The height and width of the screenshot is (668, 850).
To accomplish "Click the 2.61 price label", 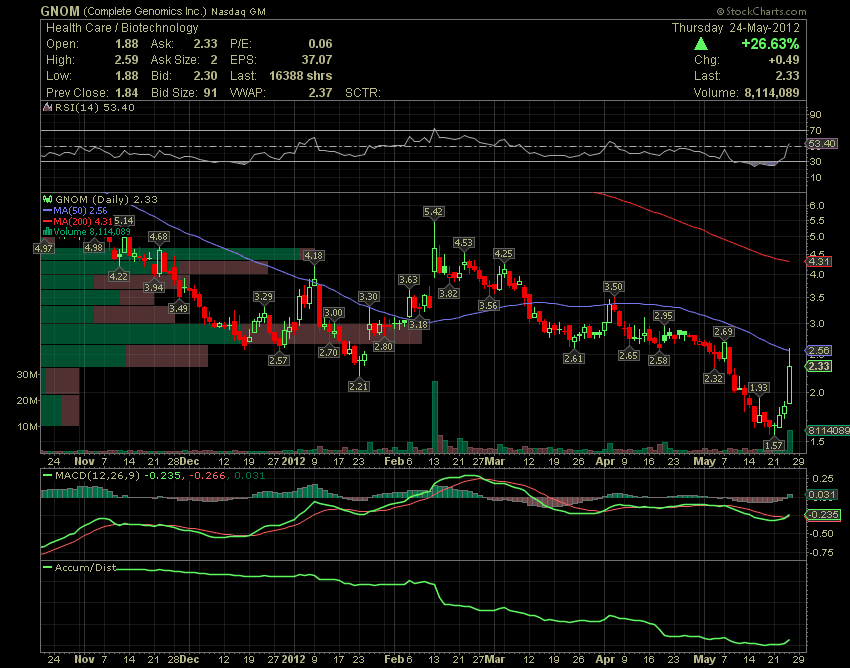I will (574, 358).
